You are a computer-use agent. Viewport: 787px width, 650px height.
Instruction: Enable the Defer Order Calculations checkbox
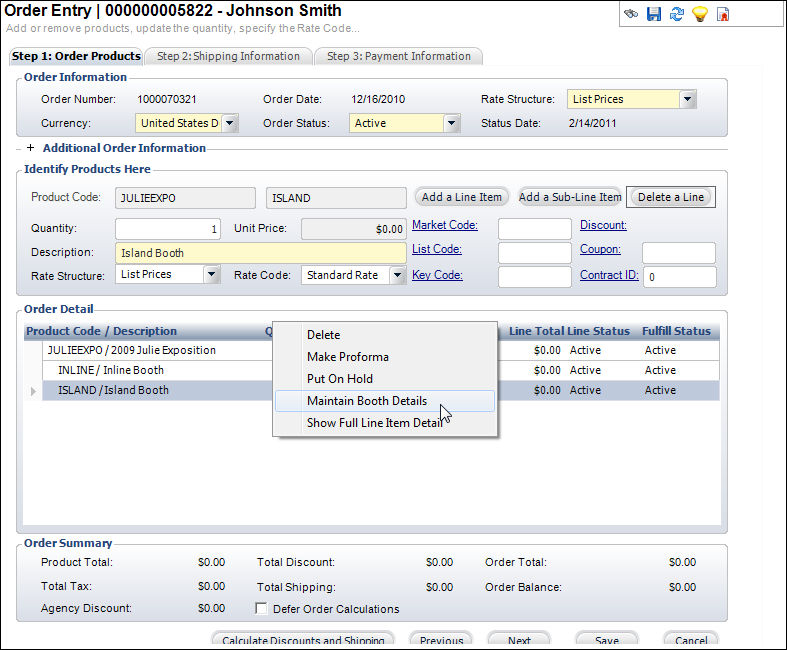pos(262,609)
